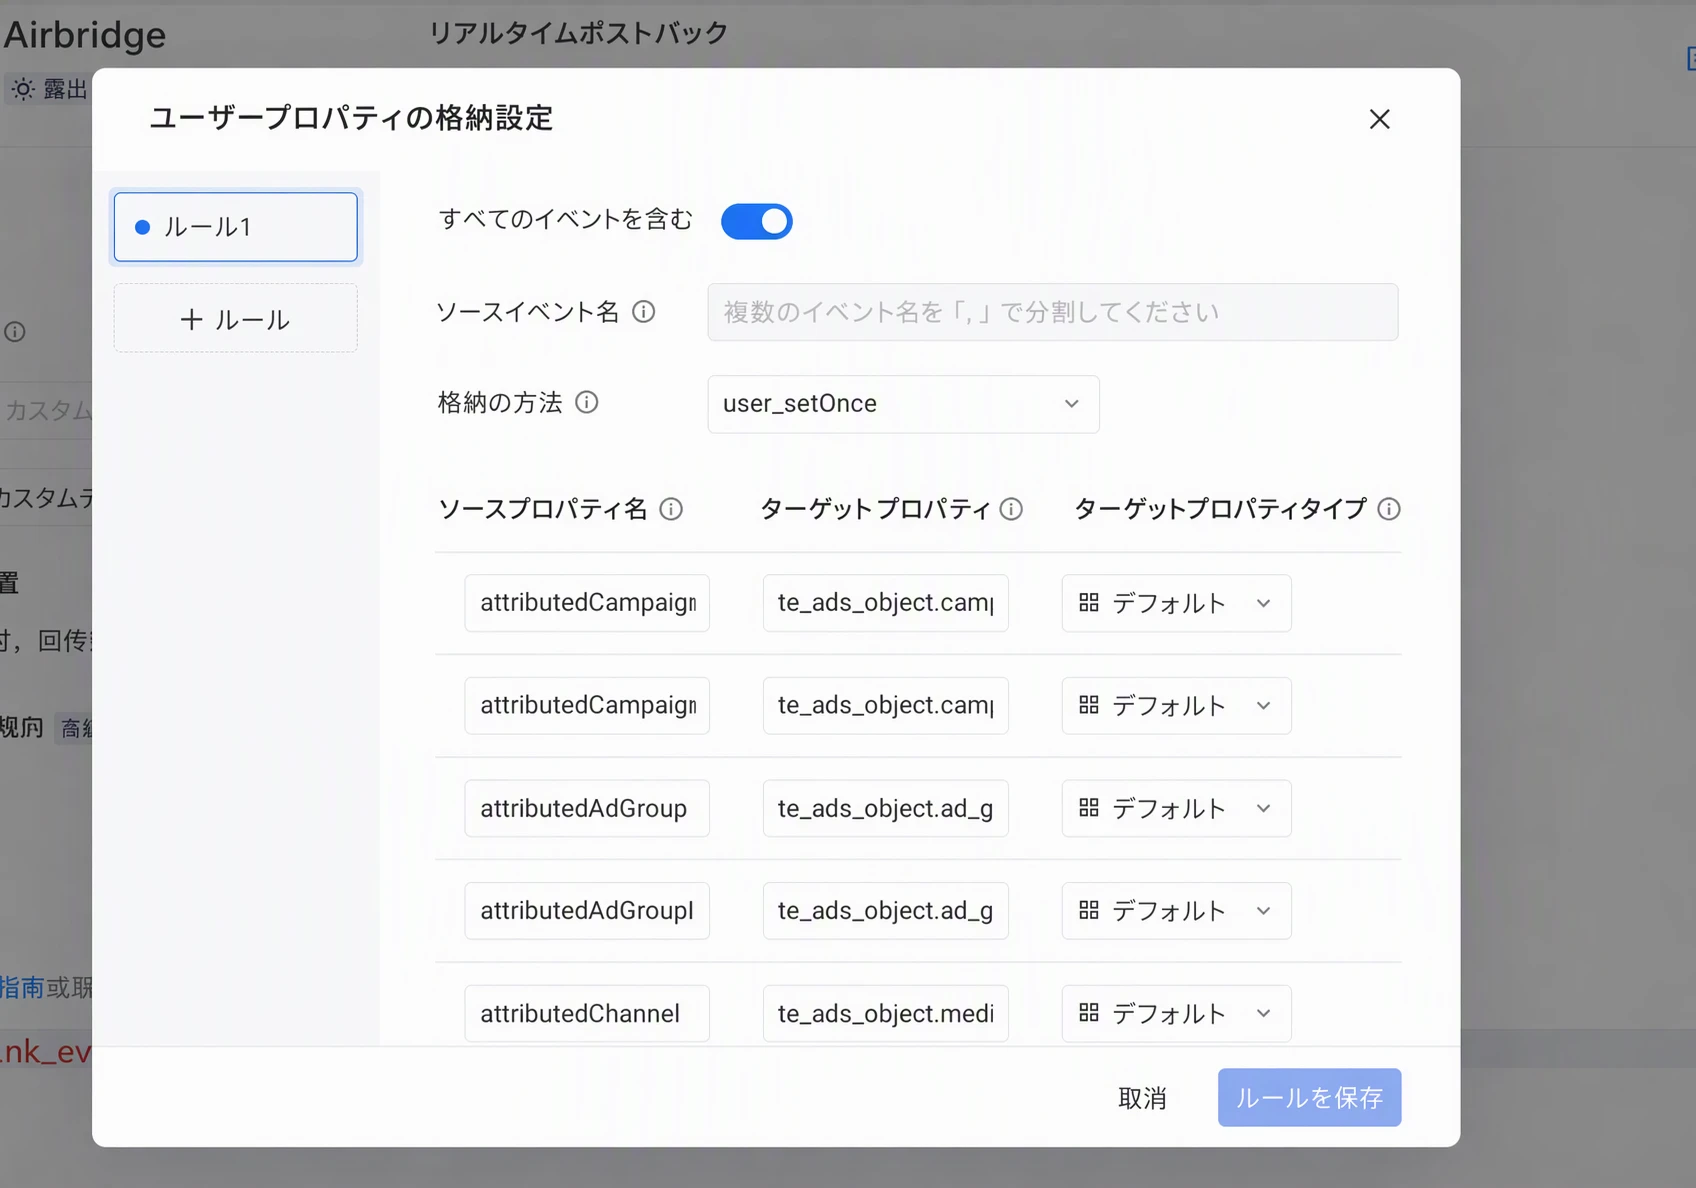Toggle the すべてのイベントを含む switch

coord(756,221)
